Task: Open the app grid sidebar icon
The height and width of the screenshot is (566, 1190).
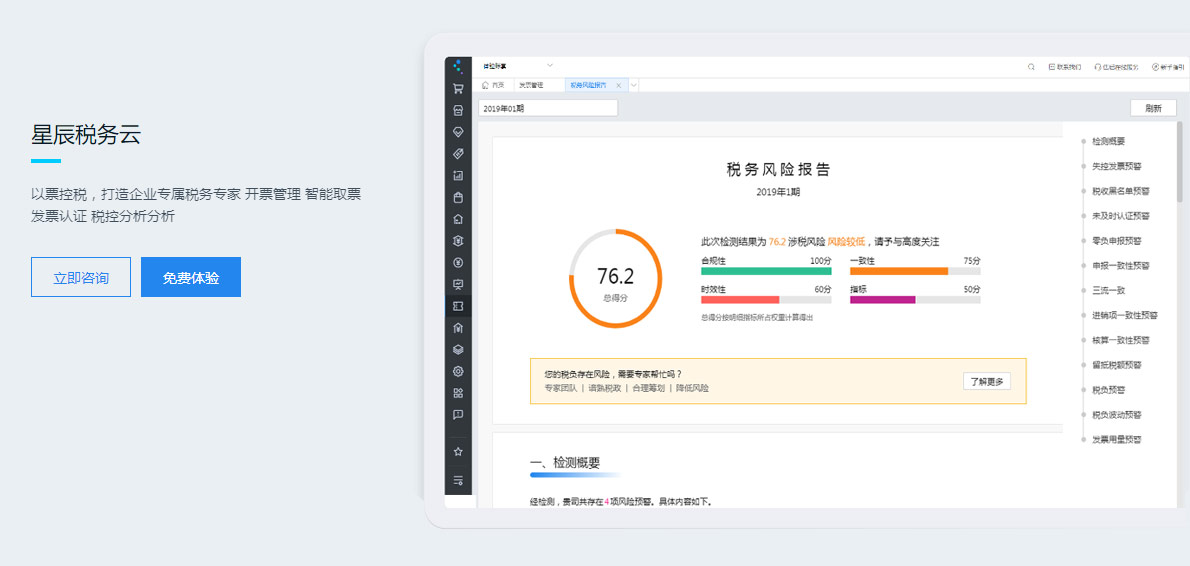Action: click(x=458, y=393)
